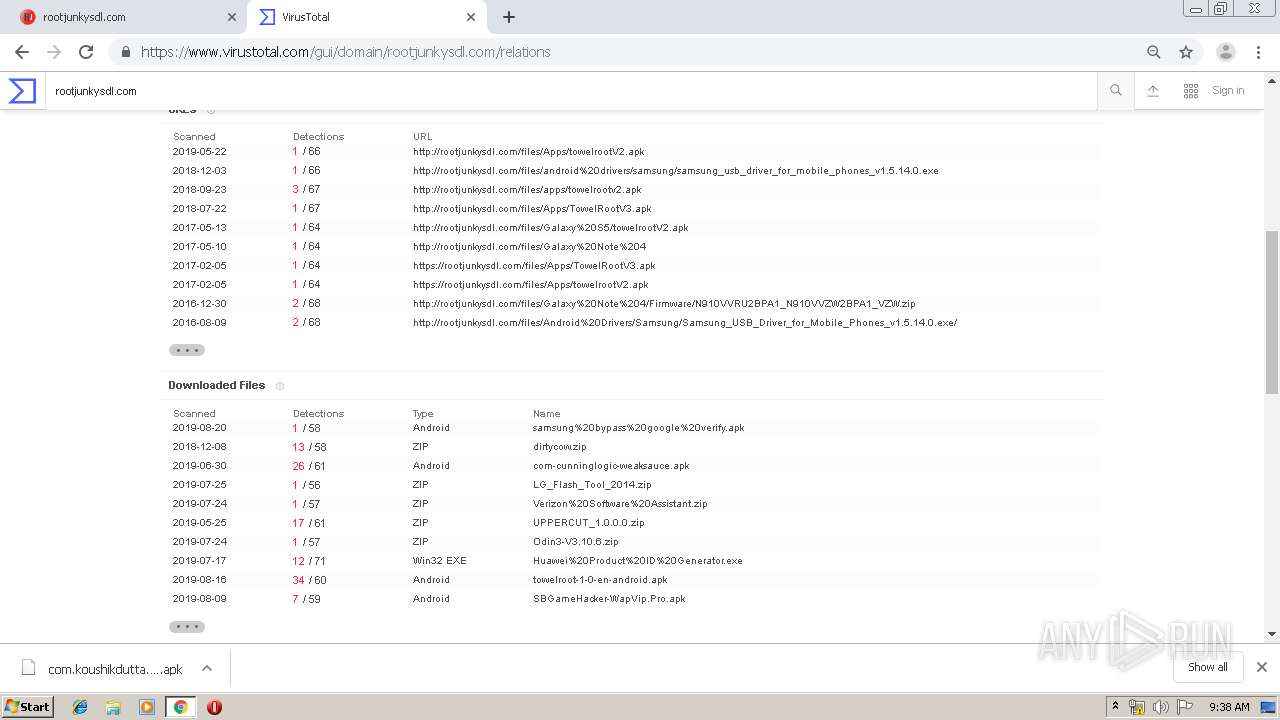Open the Chrome profile avatar
The image size is (1280, 720).
pyautogui.click(x=1226, y=52)
